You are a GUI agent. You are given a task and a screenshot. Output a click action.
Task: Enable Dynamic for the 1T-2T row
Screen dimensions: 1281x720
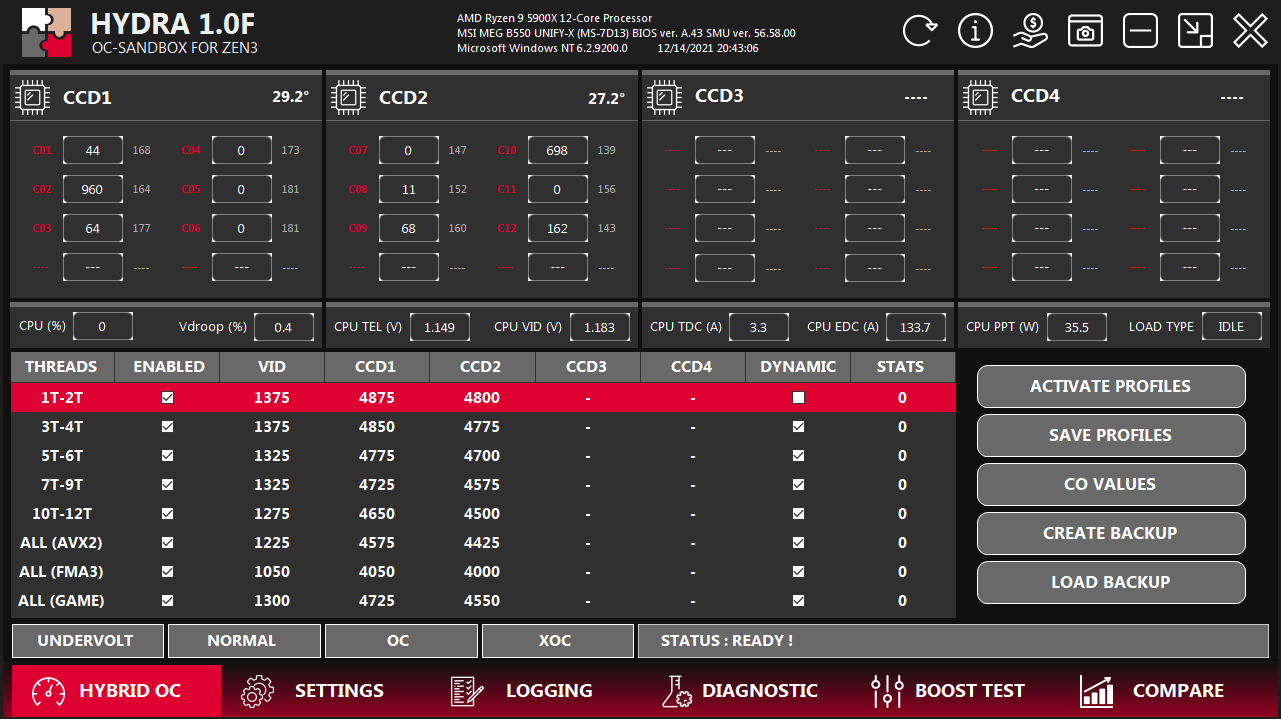coord(798,398)
